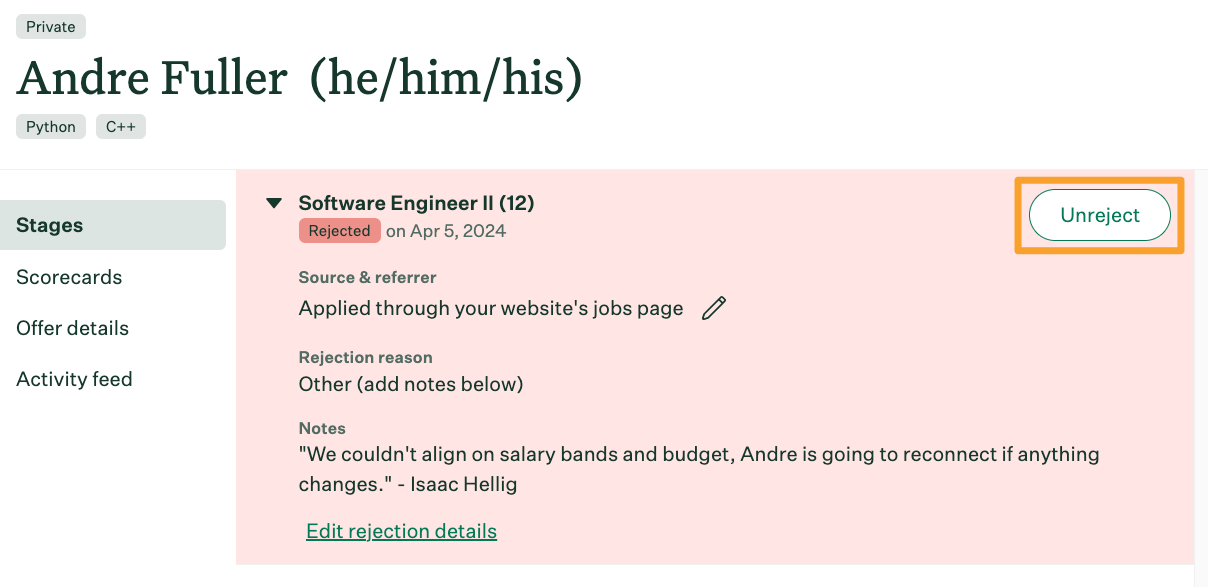
Task: Click the rejection date Apr 5, 2024
Action: click(446, 231)
